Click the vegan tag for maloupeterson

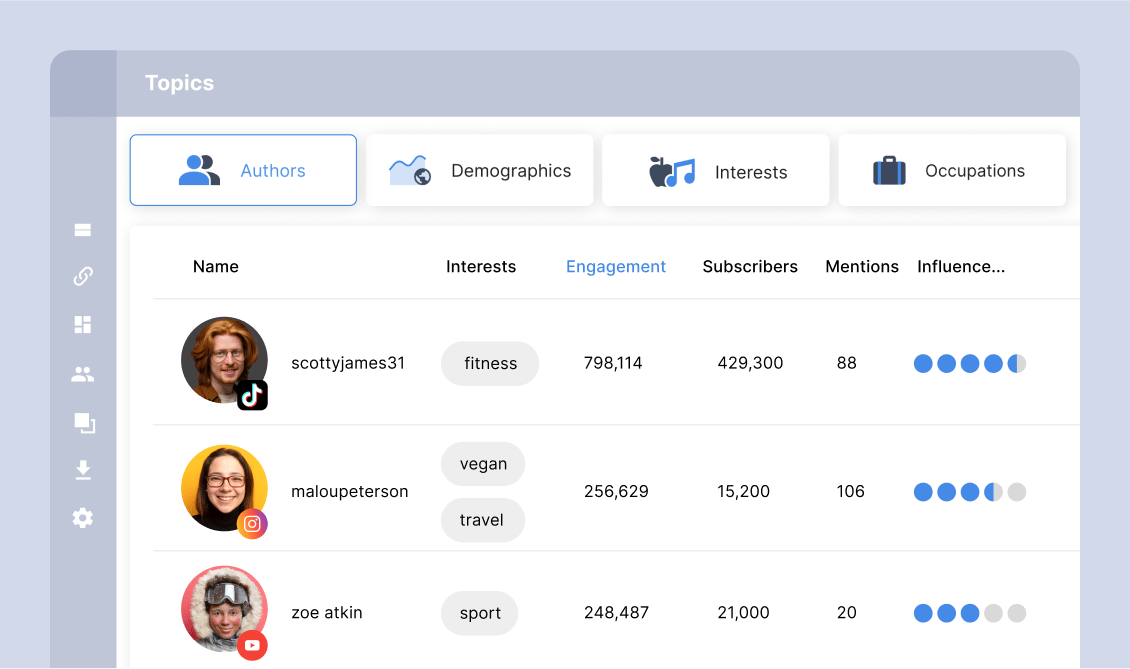pos(483,463)
